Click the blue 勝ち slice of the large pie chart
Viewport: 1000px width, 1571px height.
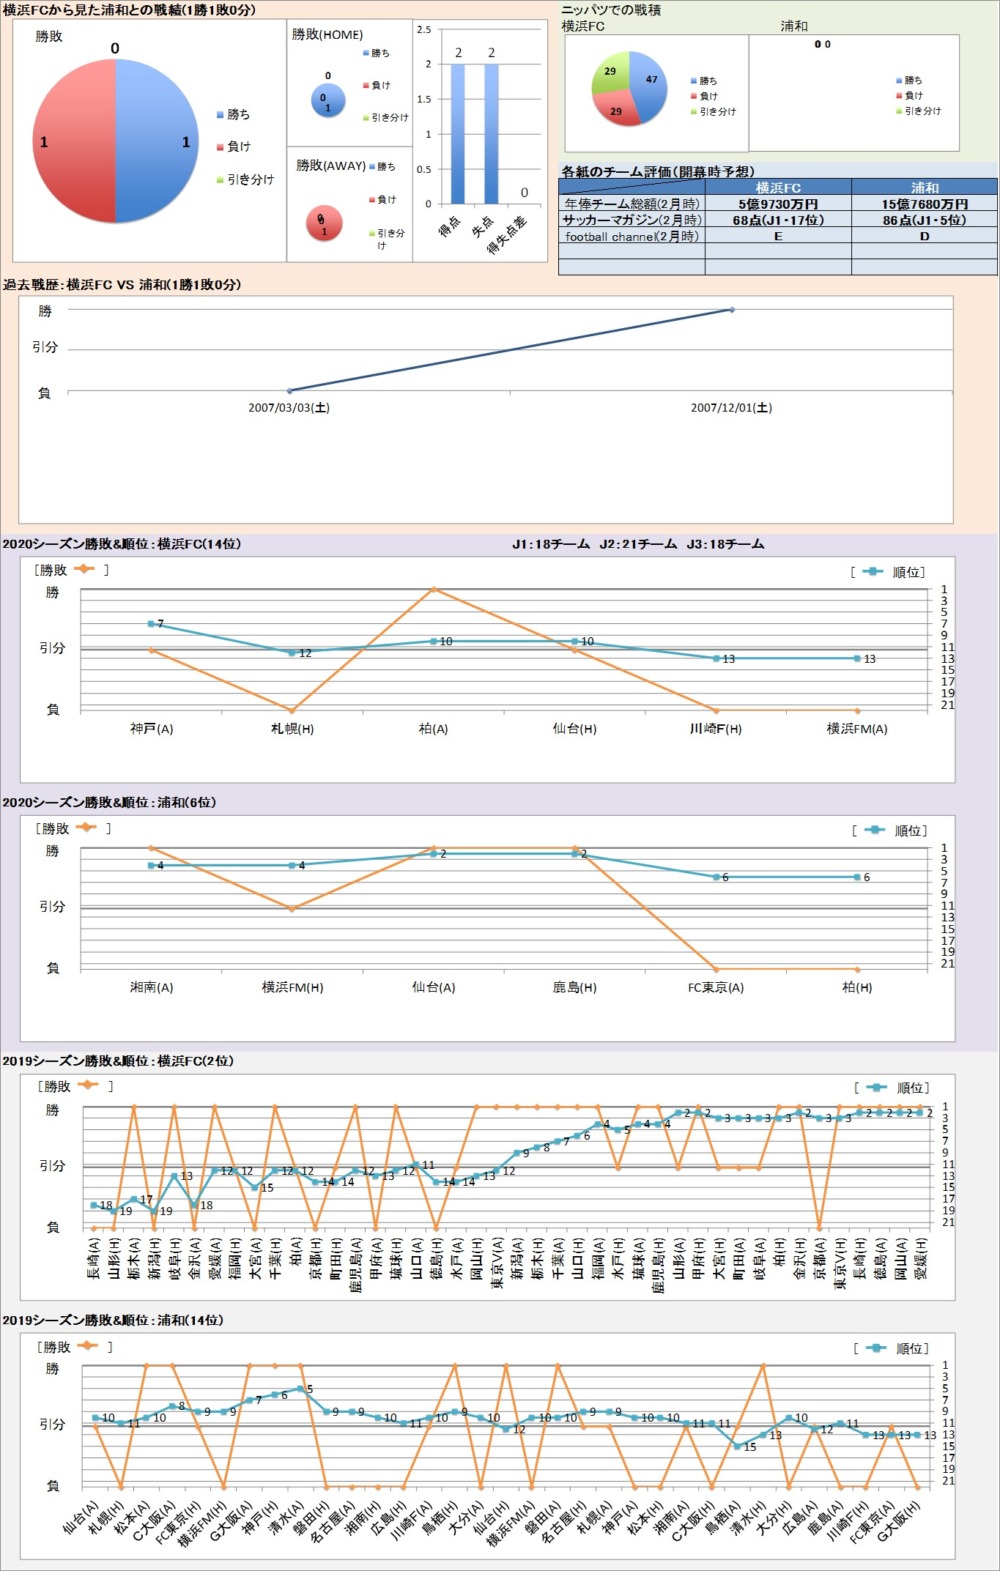click(x=160, y=140)
